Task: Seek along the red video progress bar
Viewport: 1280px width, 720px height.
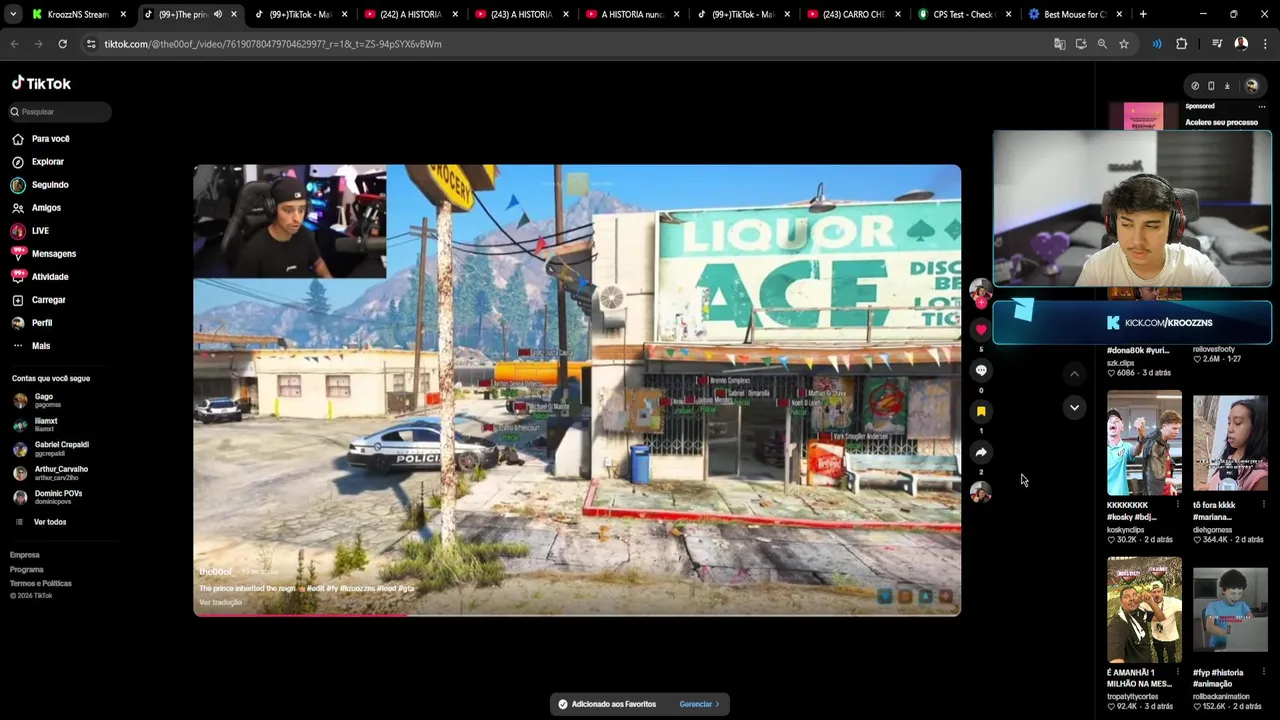Action: [577, 614]
